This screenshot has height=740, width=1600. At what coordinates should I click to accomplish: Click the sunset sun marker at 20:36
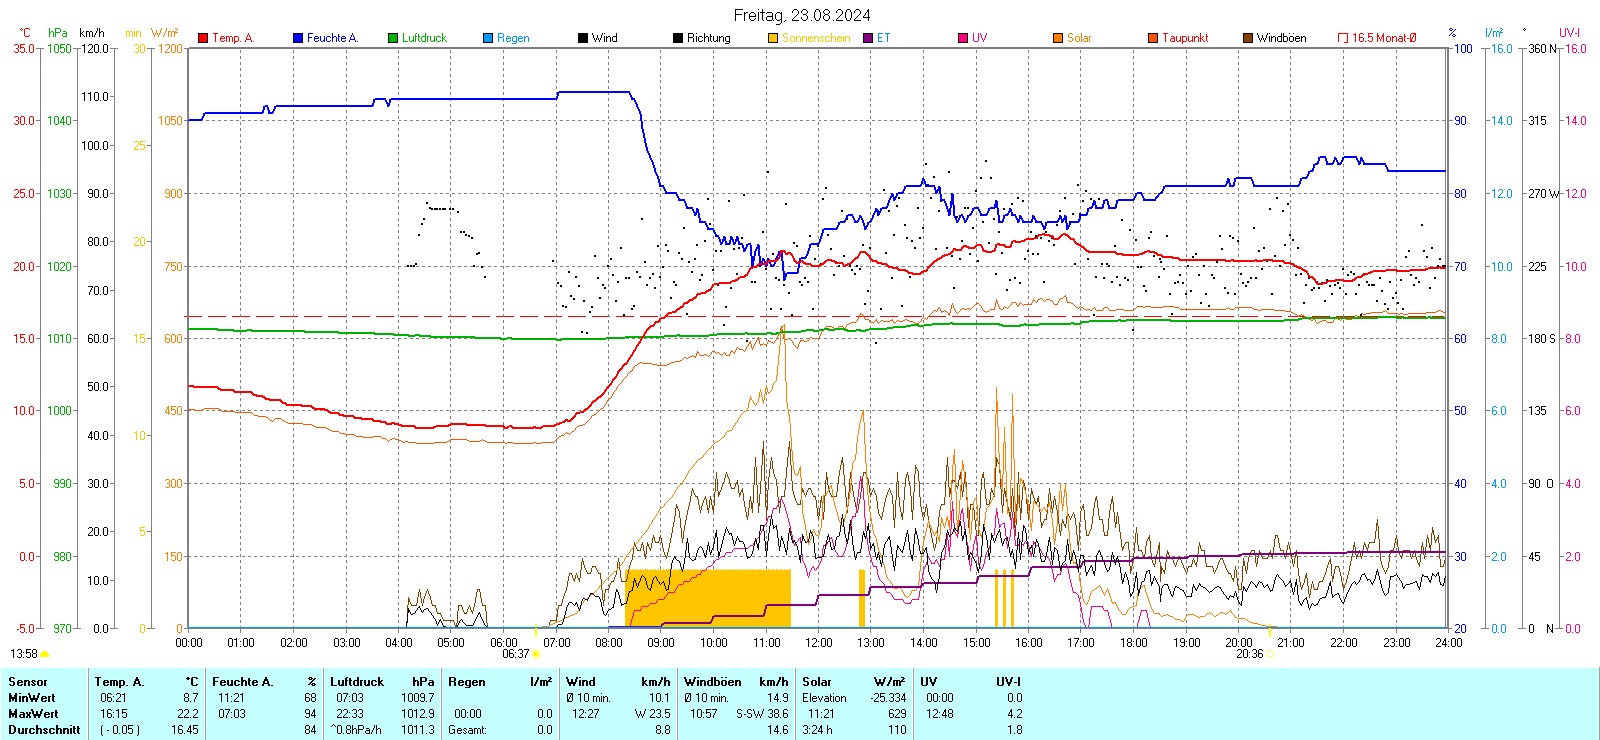[x=1271, y=654]
